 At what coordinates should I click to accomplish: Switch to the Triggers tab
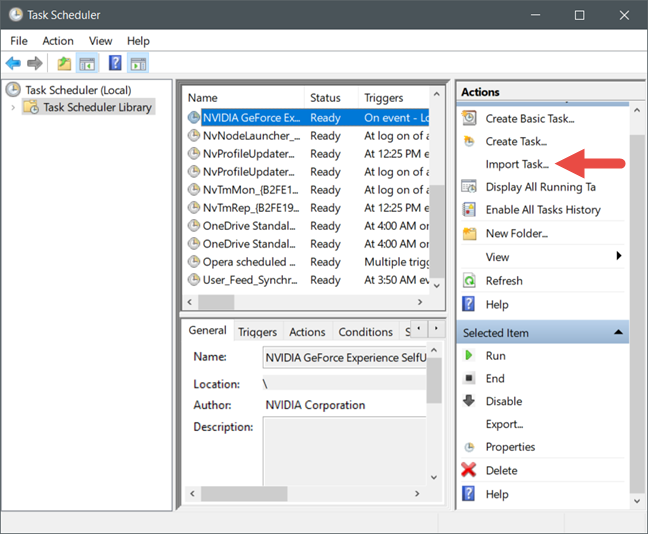click(x=257, y=331)
